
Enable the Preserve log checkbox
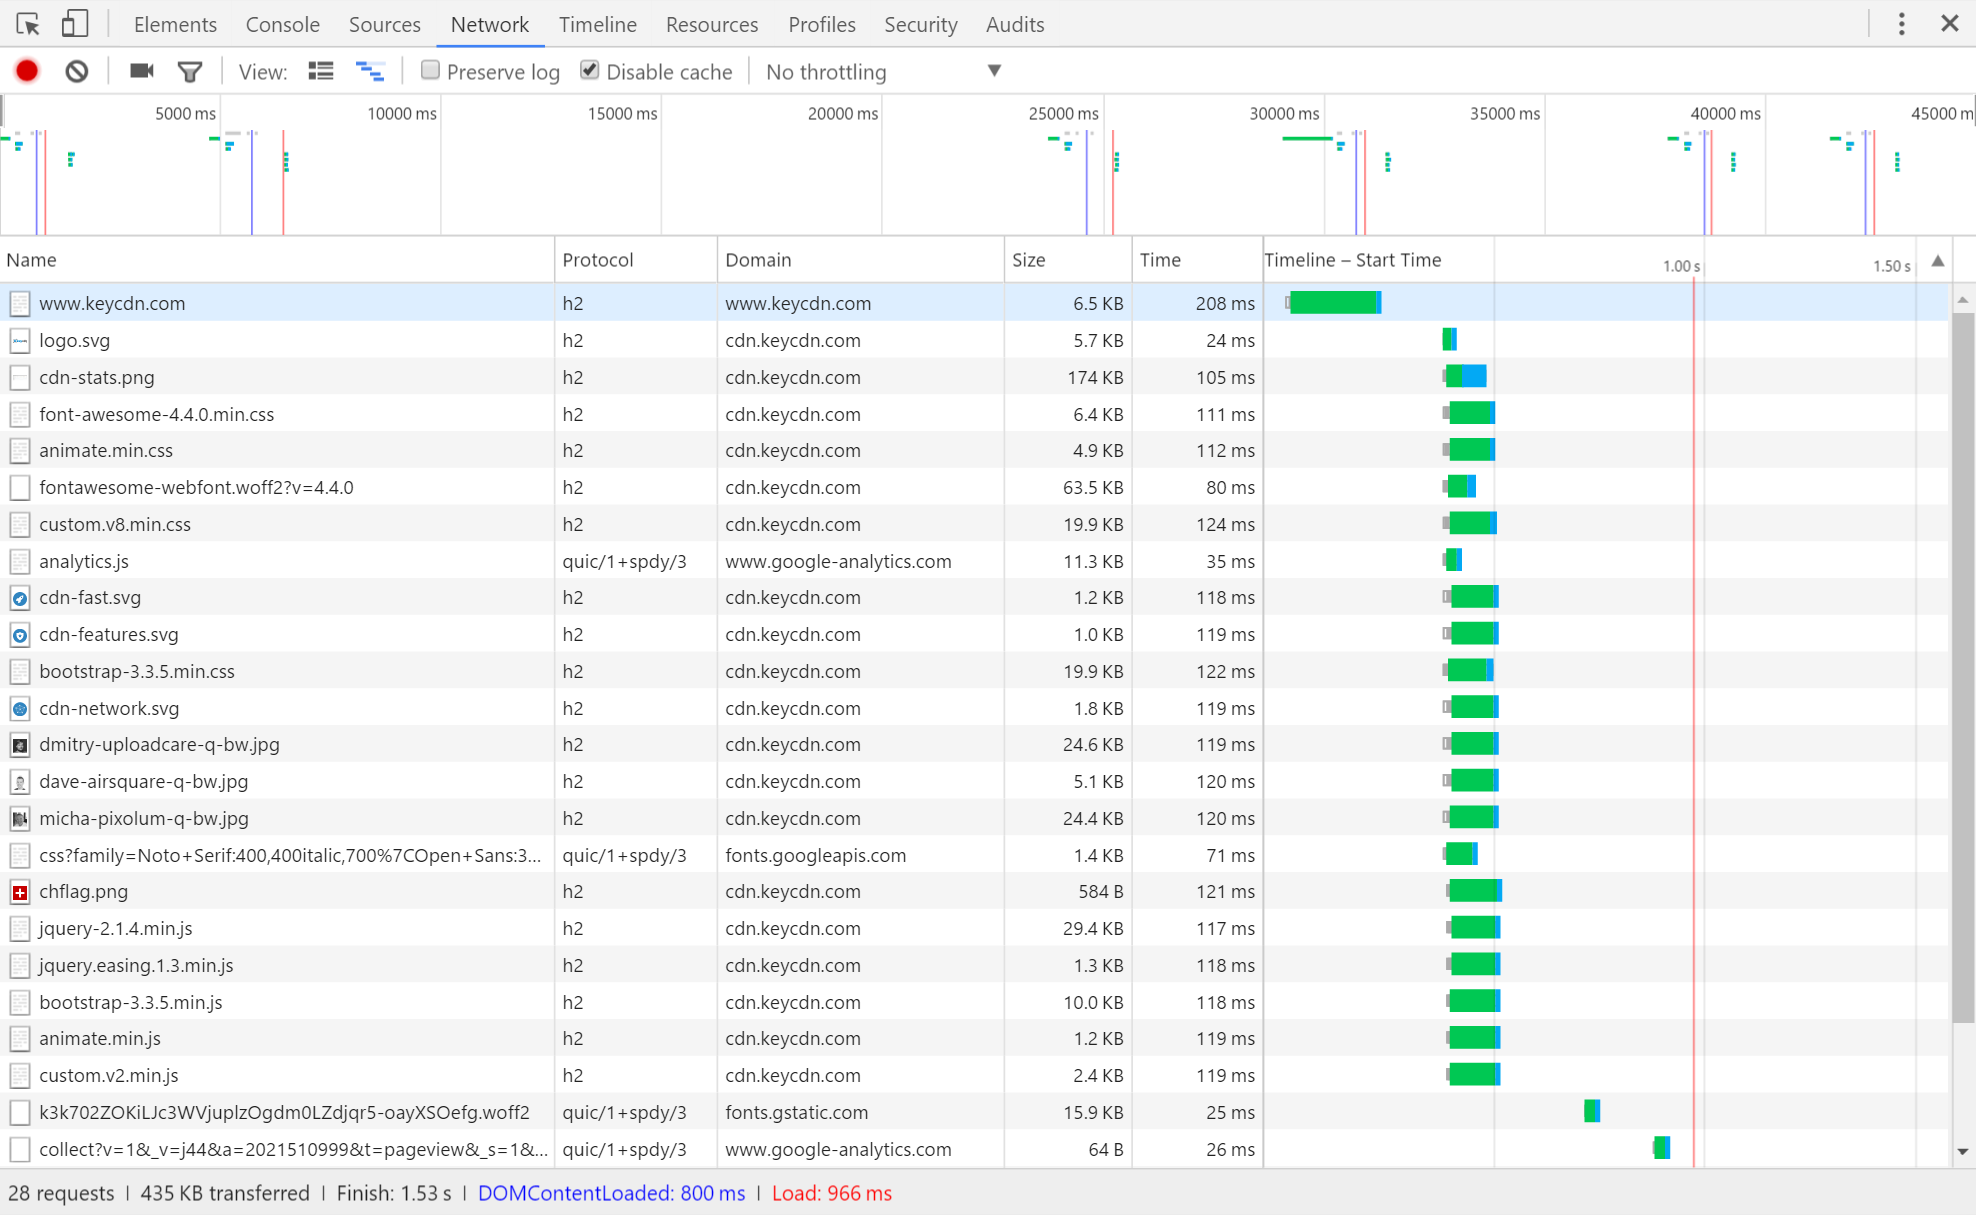430,70
